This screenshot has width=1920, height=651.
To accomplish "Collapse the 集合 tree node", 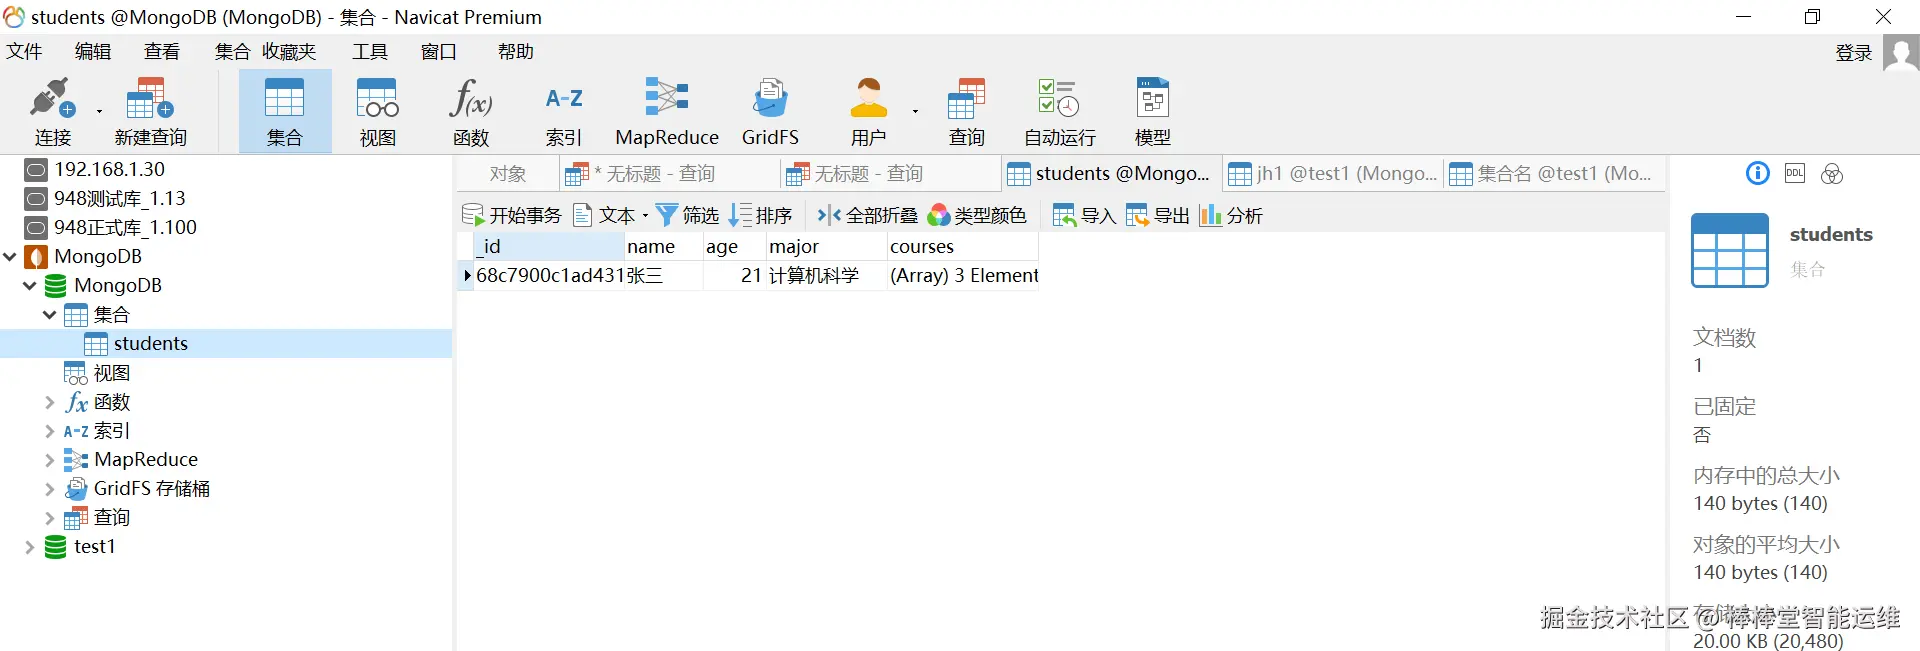I will pos(49,315).
